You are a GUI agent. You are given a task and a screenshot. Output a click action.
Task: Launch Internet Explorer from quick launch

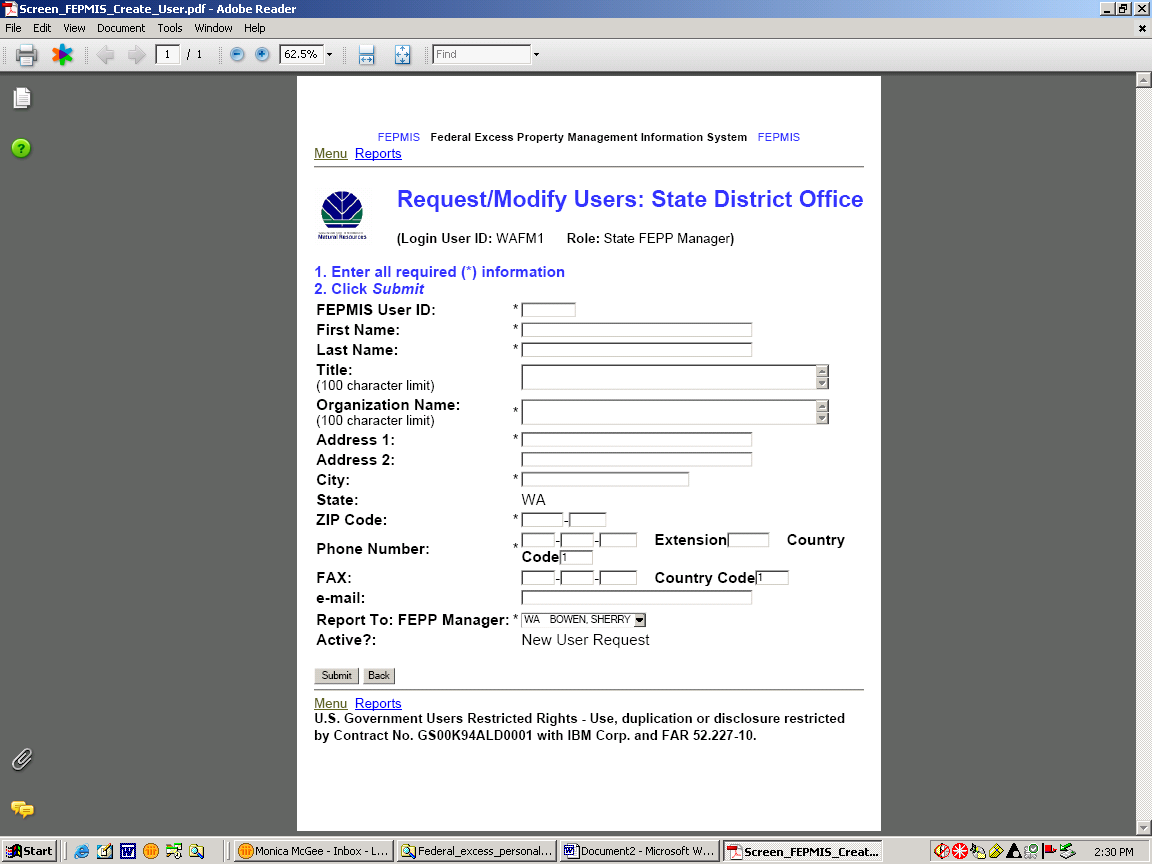click(82, 852)
